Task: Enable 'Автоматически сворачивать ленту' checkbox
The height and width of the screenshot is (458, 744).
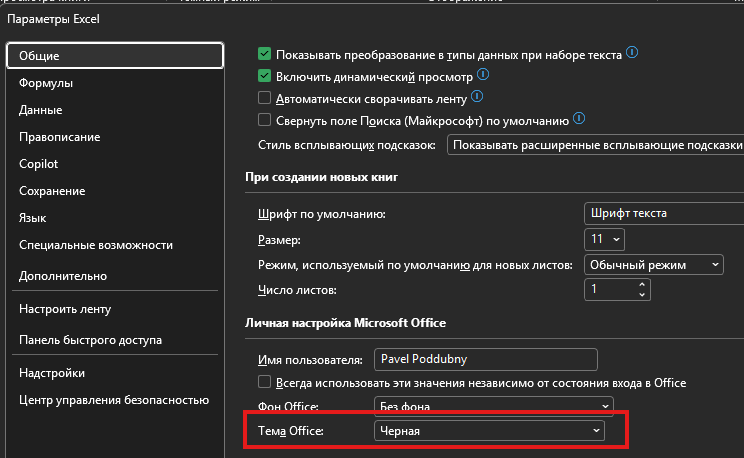Action: (264, 97)
